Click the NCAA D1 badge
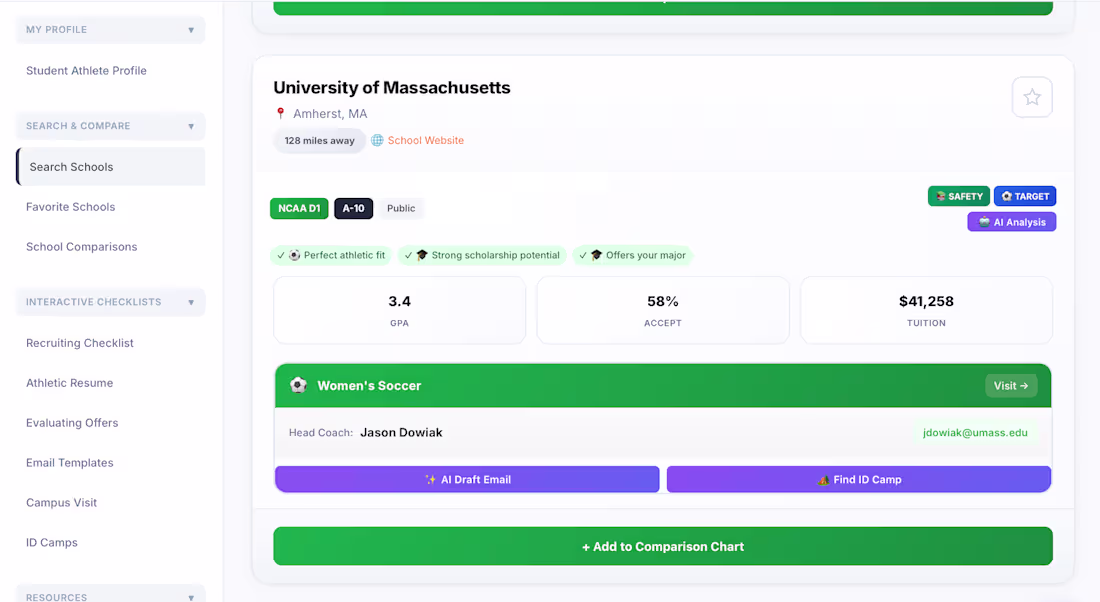 point(299,208)
